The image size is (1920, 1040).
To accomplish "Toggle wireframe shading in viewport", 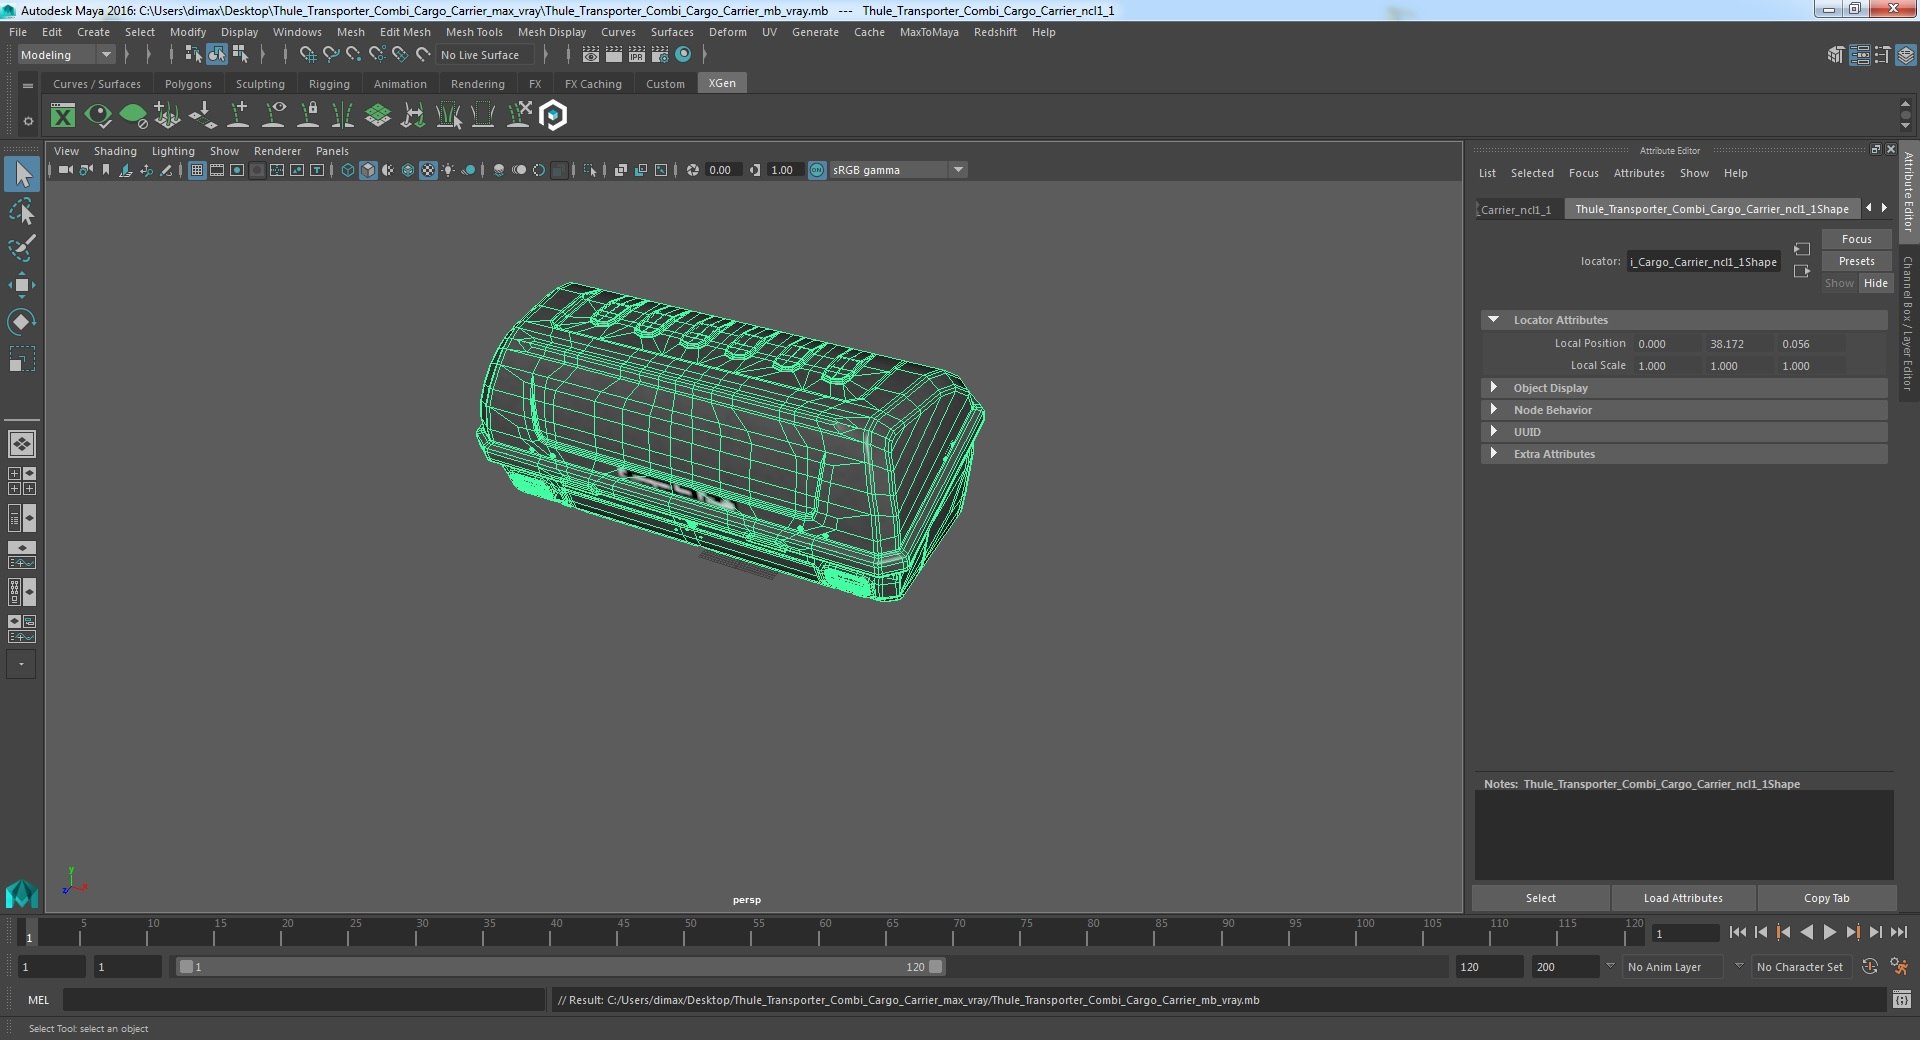I will [348, 170].
